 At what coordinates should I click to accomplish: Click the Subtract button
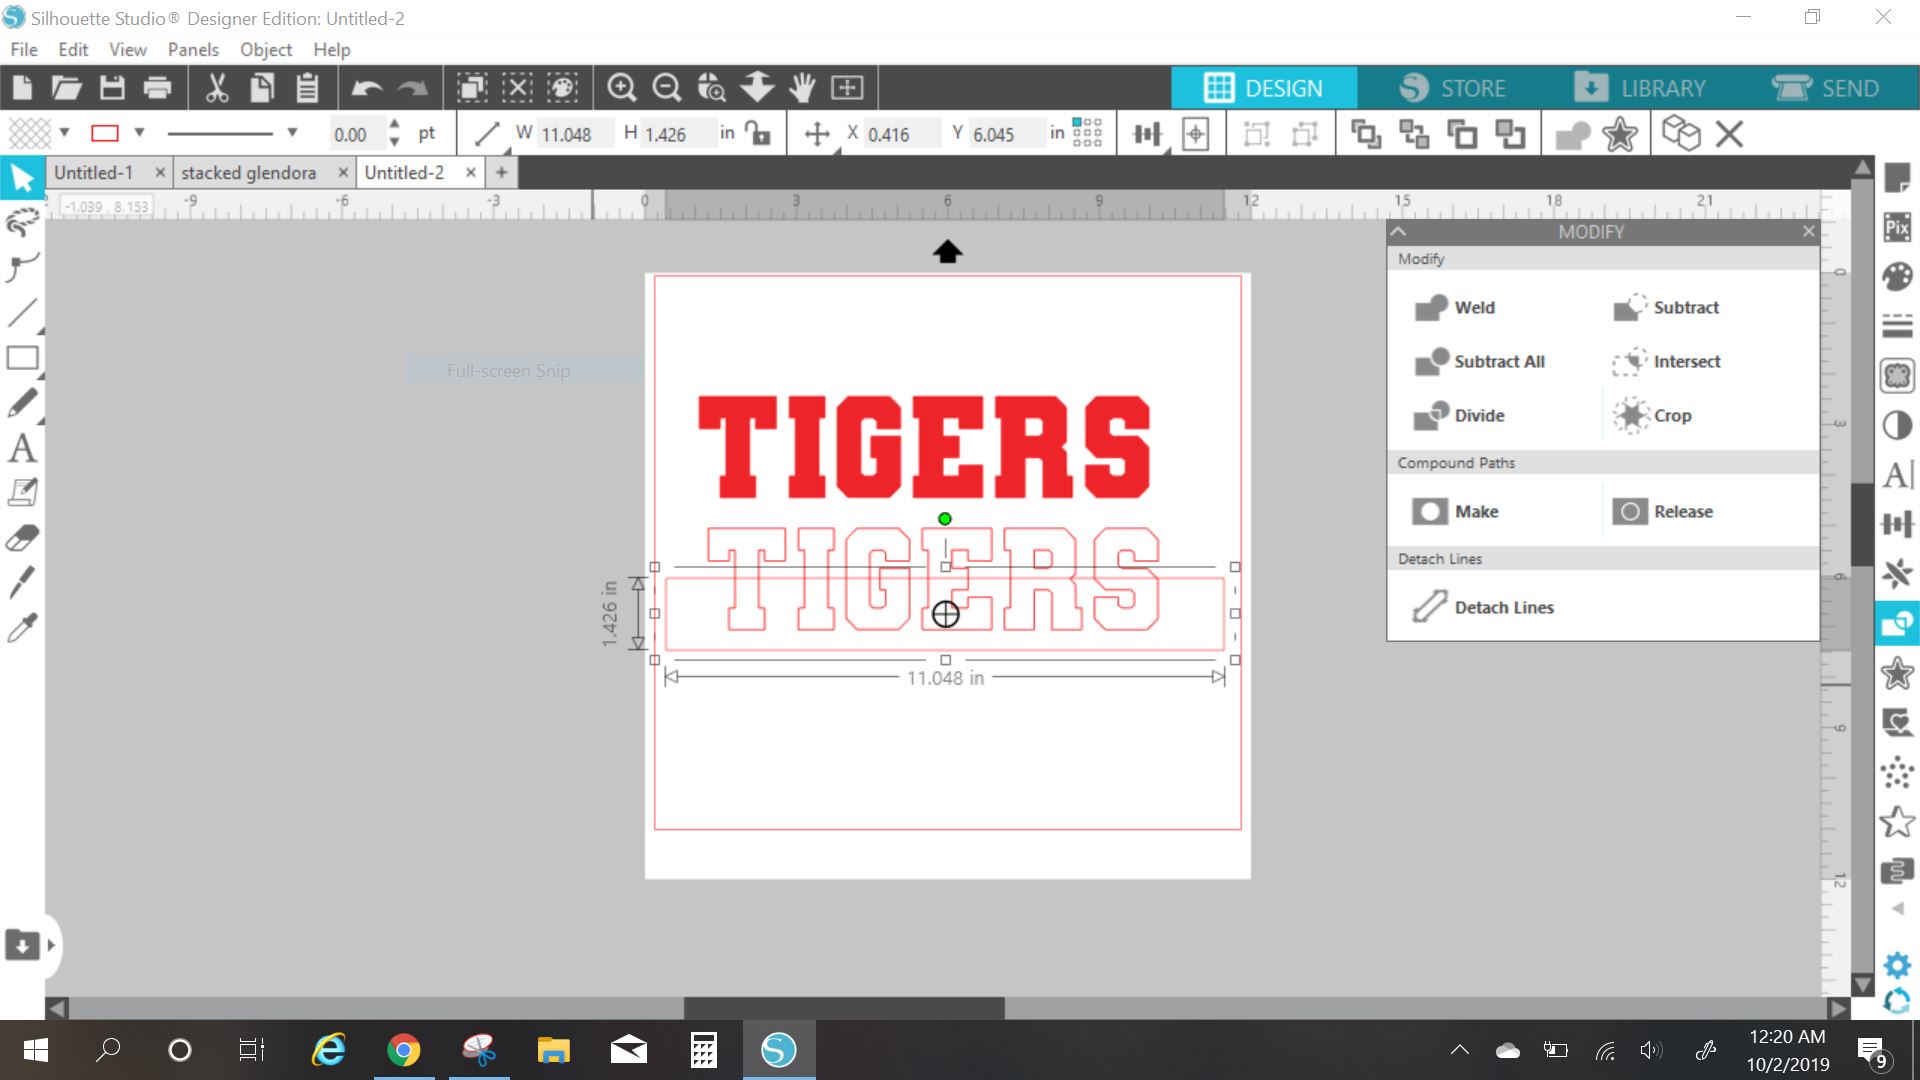pyautogui.click(x=1666, y=307)
